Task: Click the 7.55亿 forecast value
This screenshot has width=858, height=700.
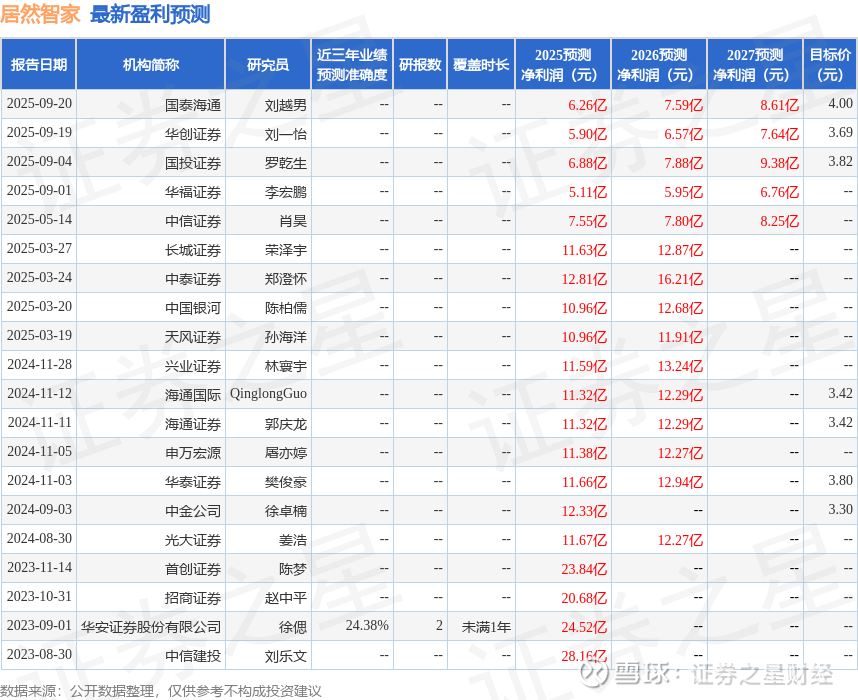Action: pyautogui.click(x=588, y=221)
